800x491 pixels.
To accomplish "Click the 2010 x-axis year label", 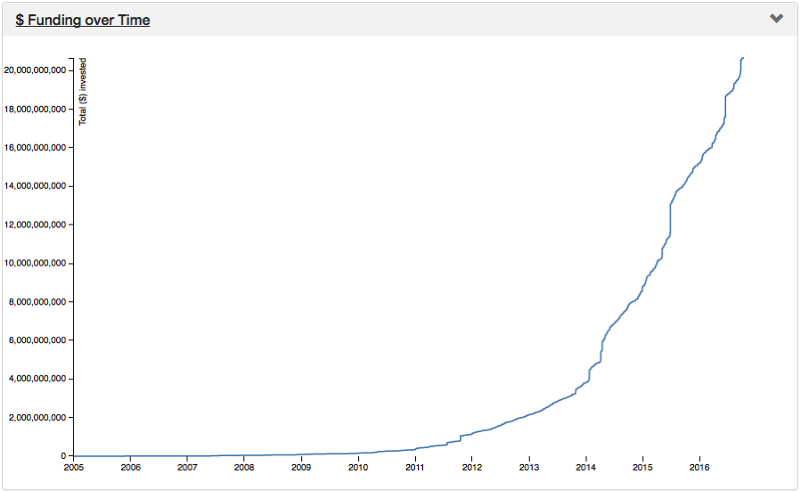I will click(358, 467).
